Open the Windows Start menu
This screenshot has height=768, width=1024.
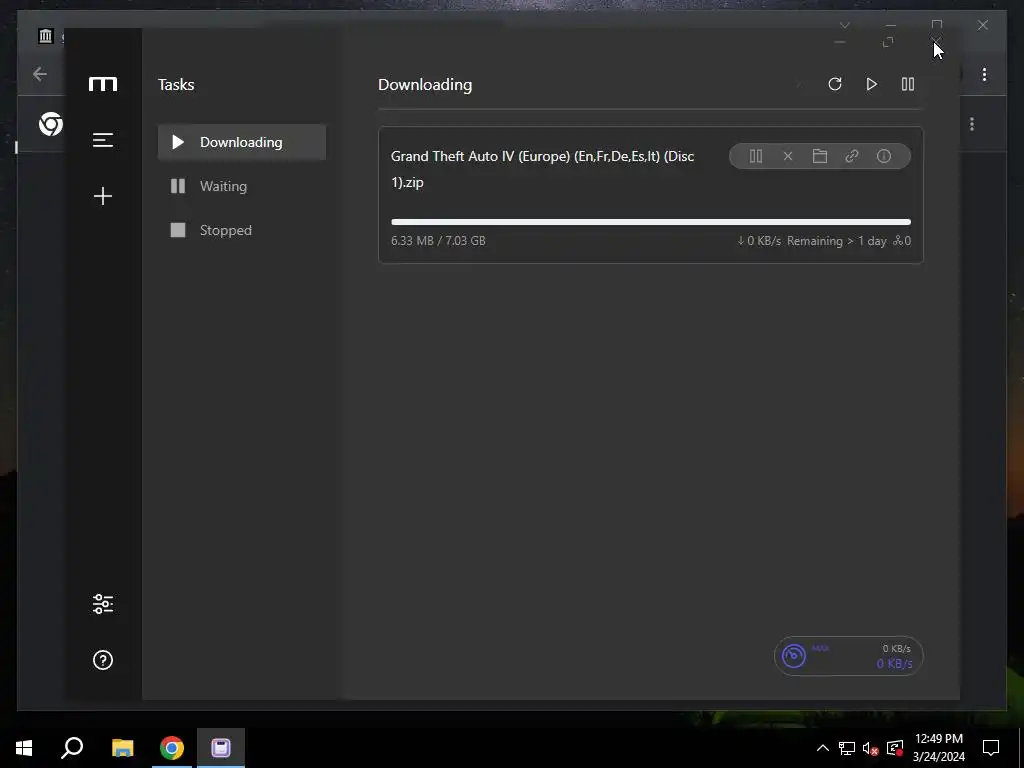pyautogui.click(x=24, y=748)
